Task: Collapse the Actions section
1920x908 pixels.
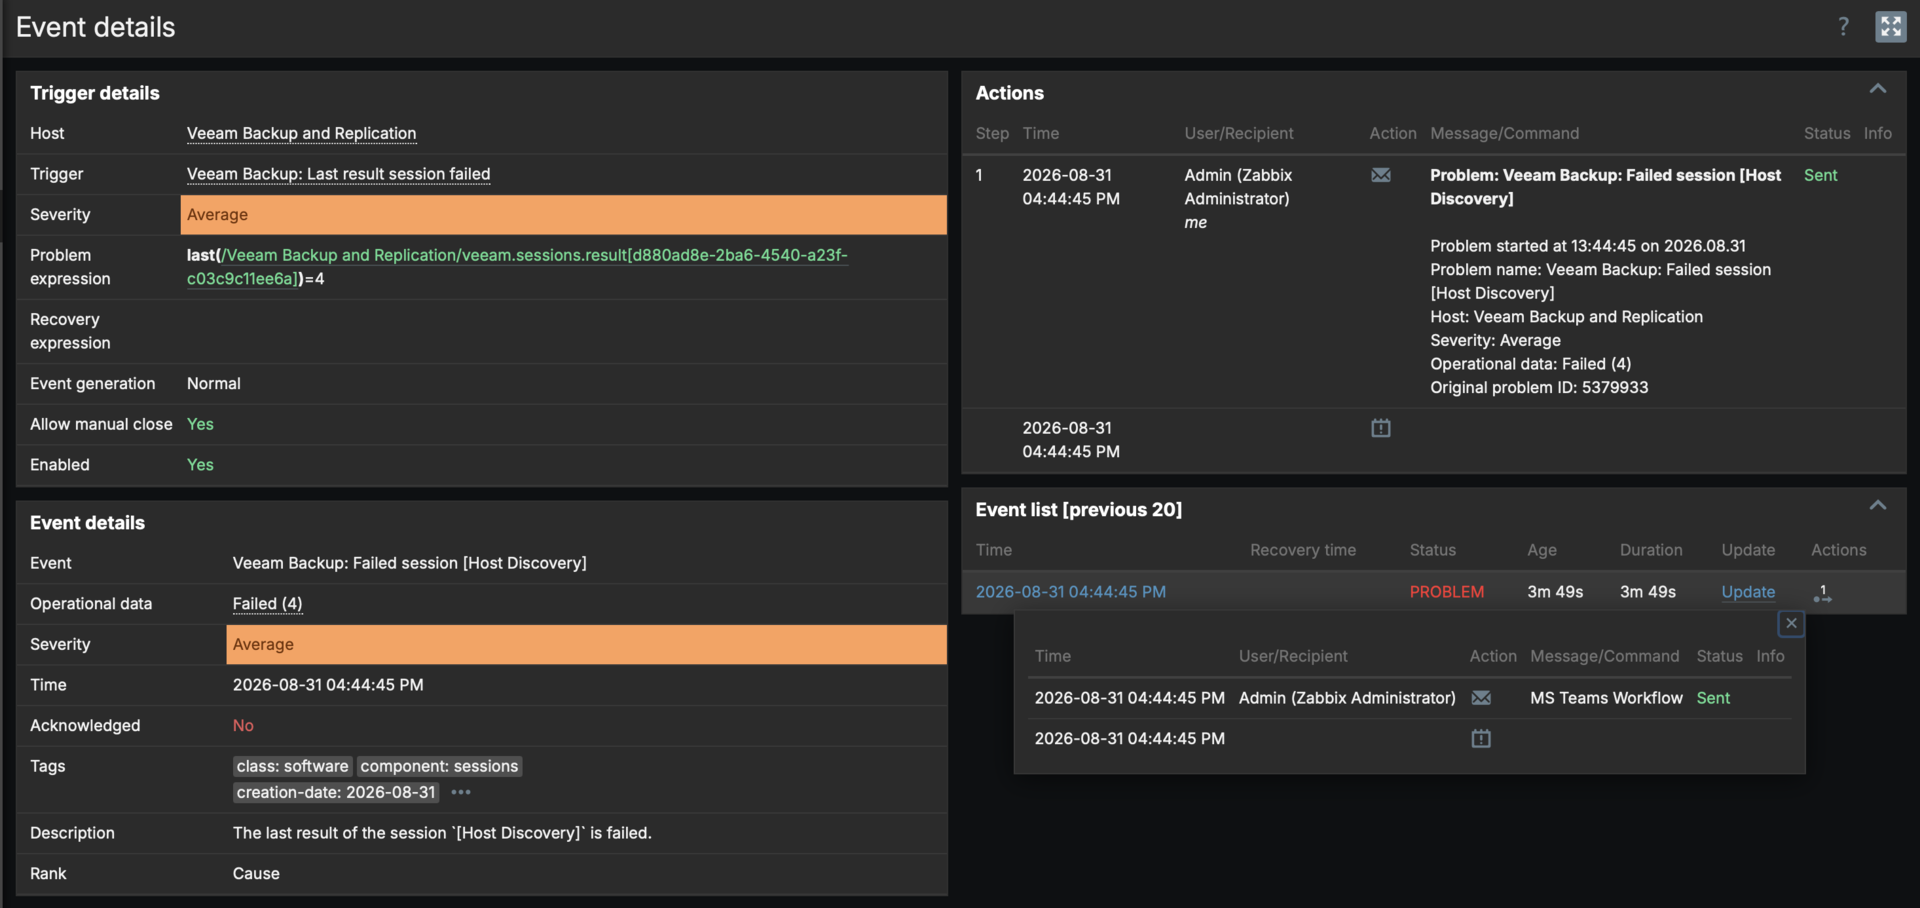Action: tap(1878, 89)
